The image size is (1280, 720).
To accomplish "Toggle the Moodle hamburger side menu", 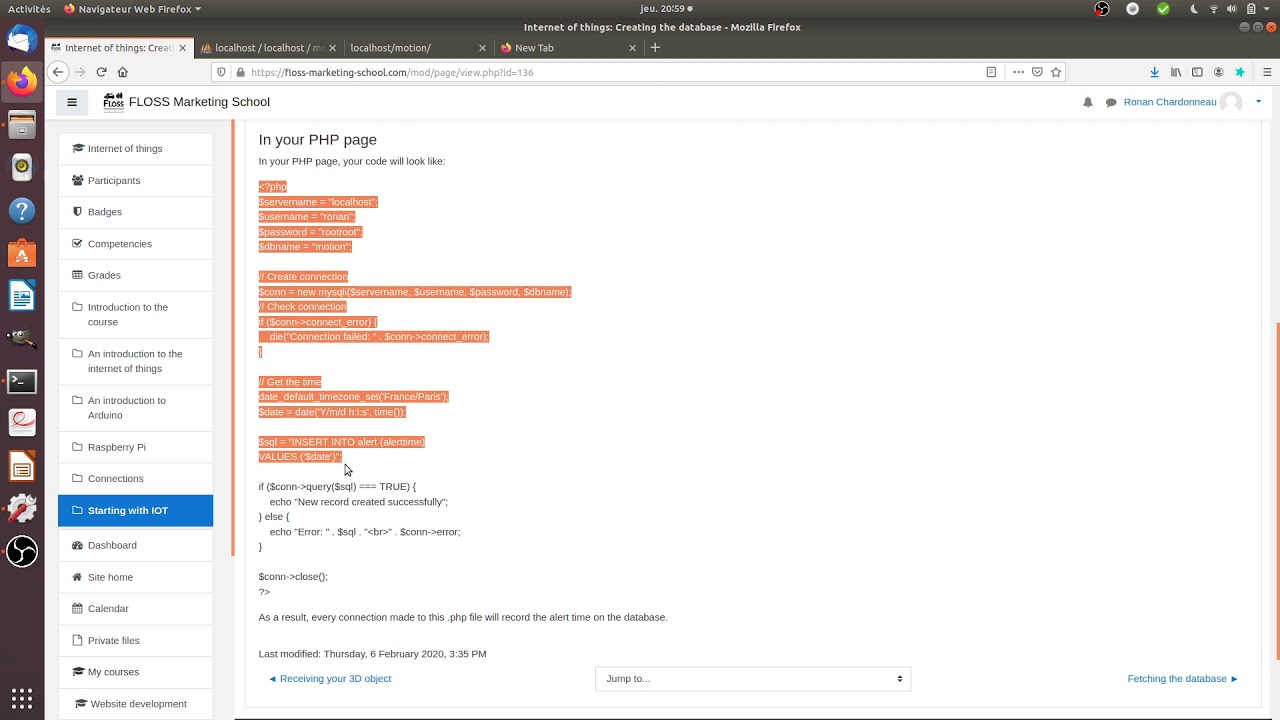I will [72, 102].
